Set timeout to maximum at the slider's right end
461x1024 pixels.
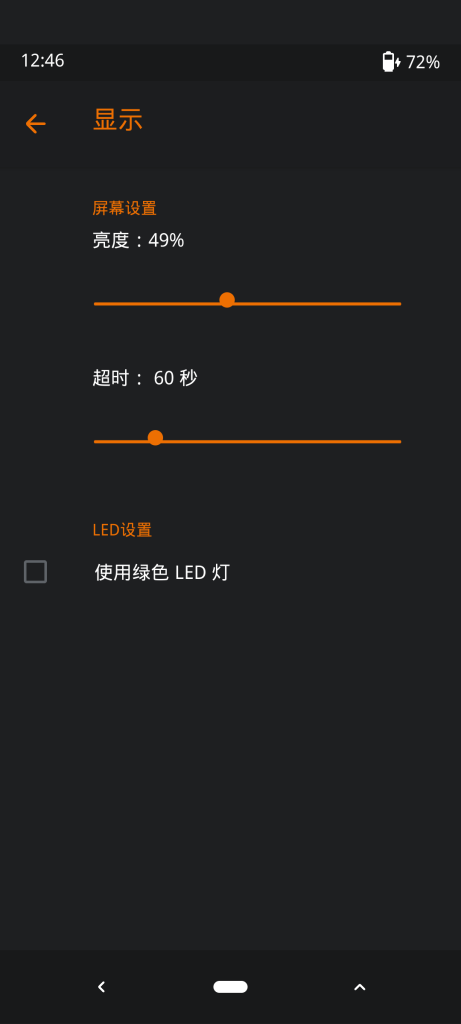[399, 441]
